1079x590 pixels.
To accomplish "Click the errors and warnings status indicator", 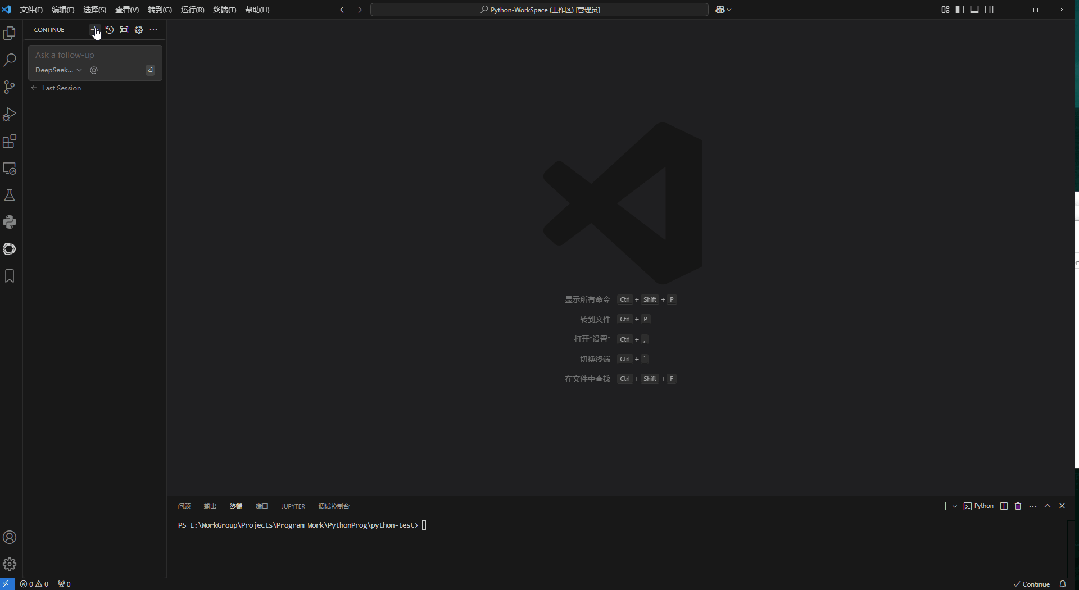I will [x=32, y=583].
